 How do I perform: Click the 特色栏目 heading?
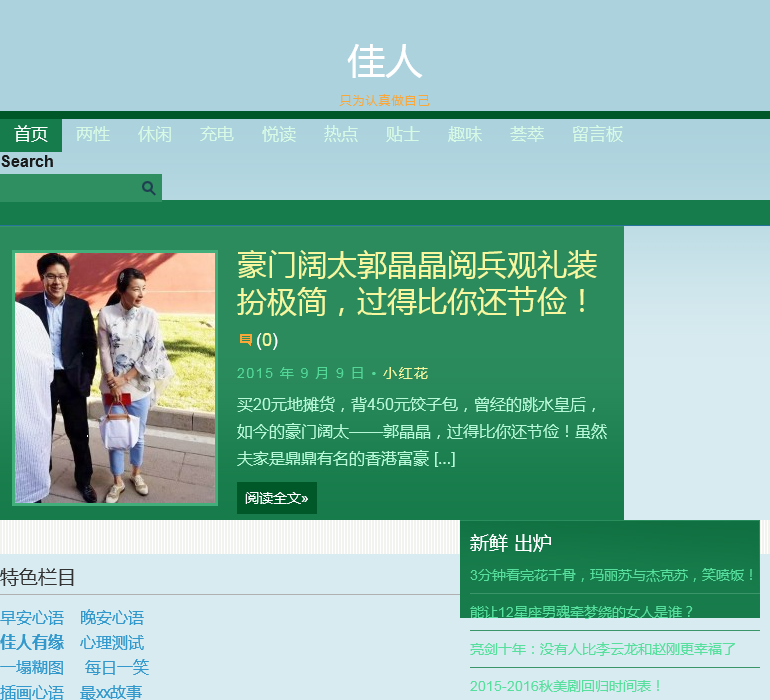(x=37, y=577)
